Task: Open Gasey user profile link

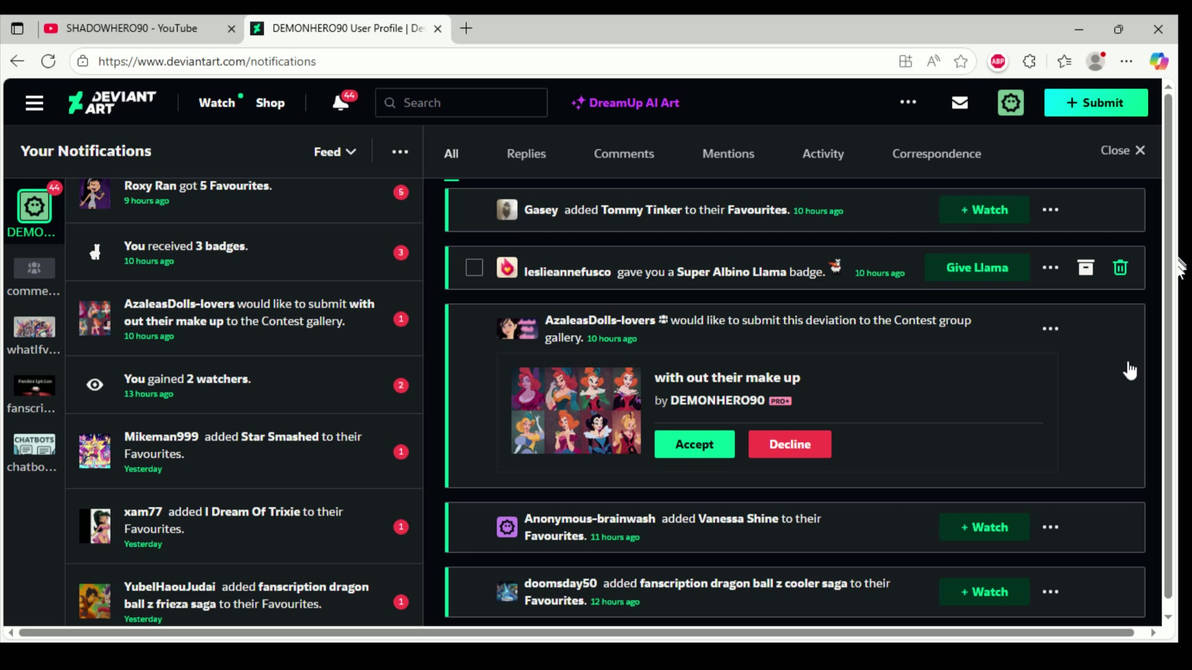Action: (541, 210)
